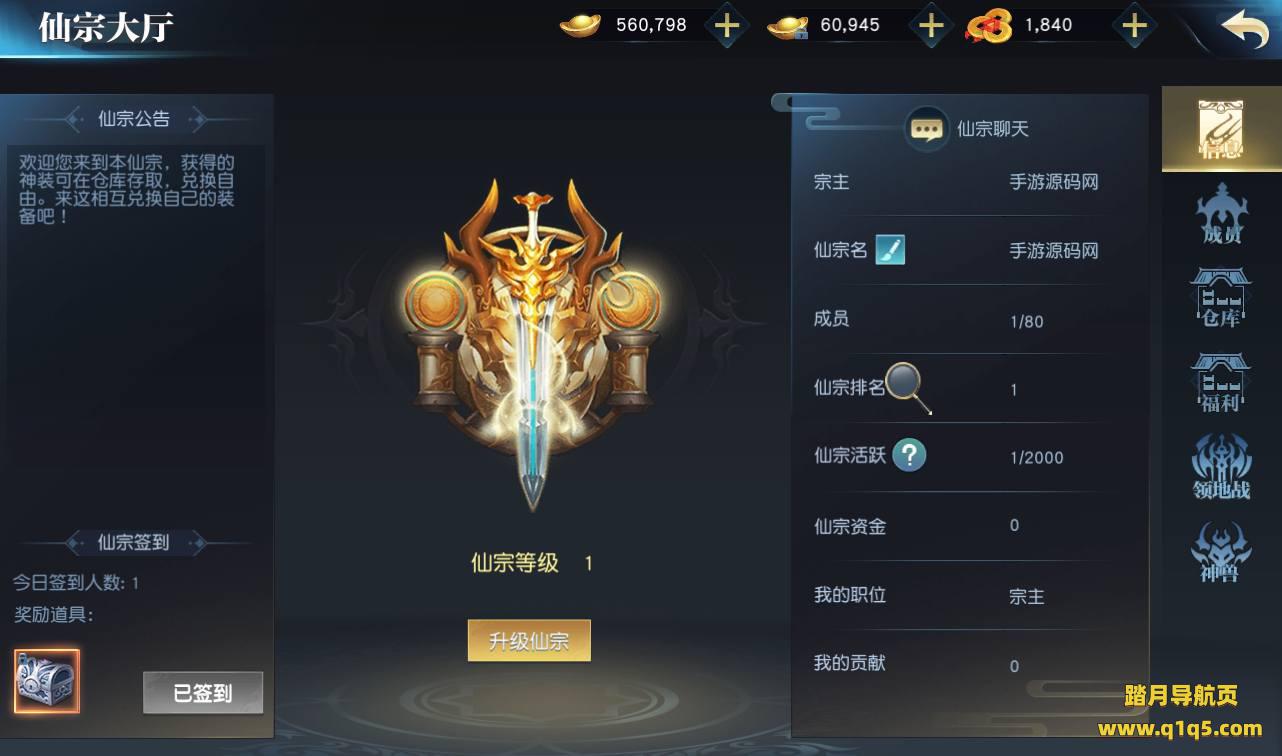
Task: Click the question mark beside 仙宗活跃
Action: pos(909,455)
